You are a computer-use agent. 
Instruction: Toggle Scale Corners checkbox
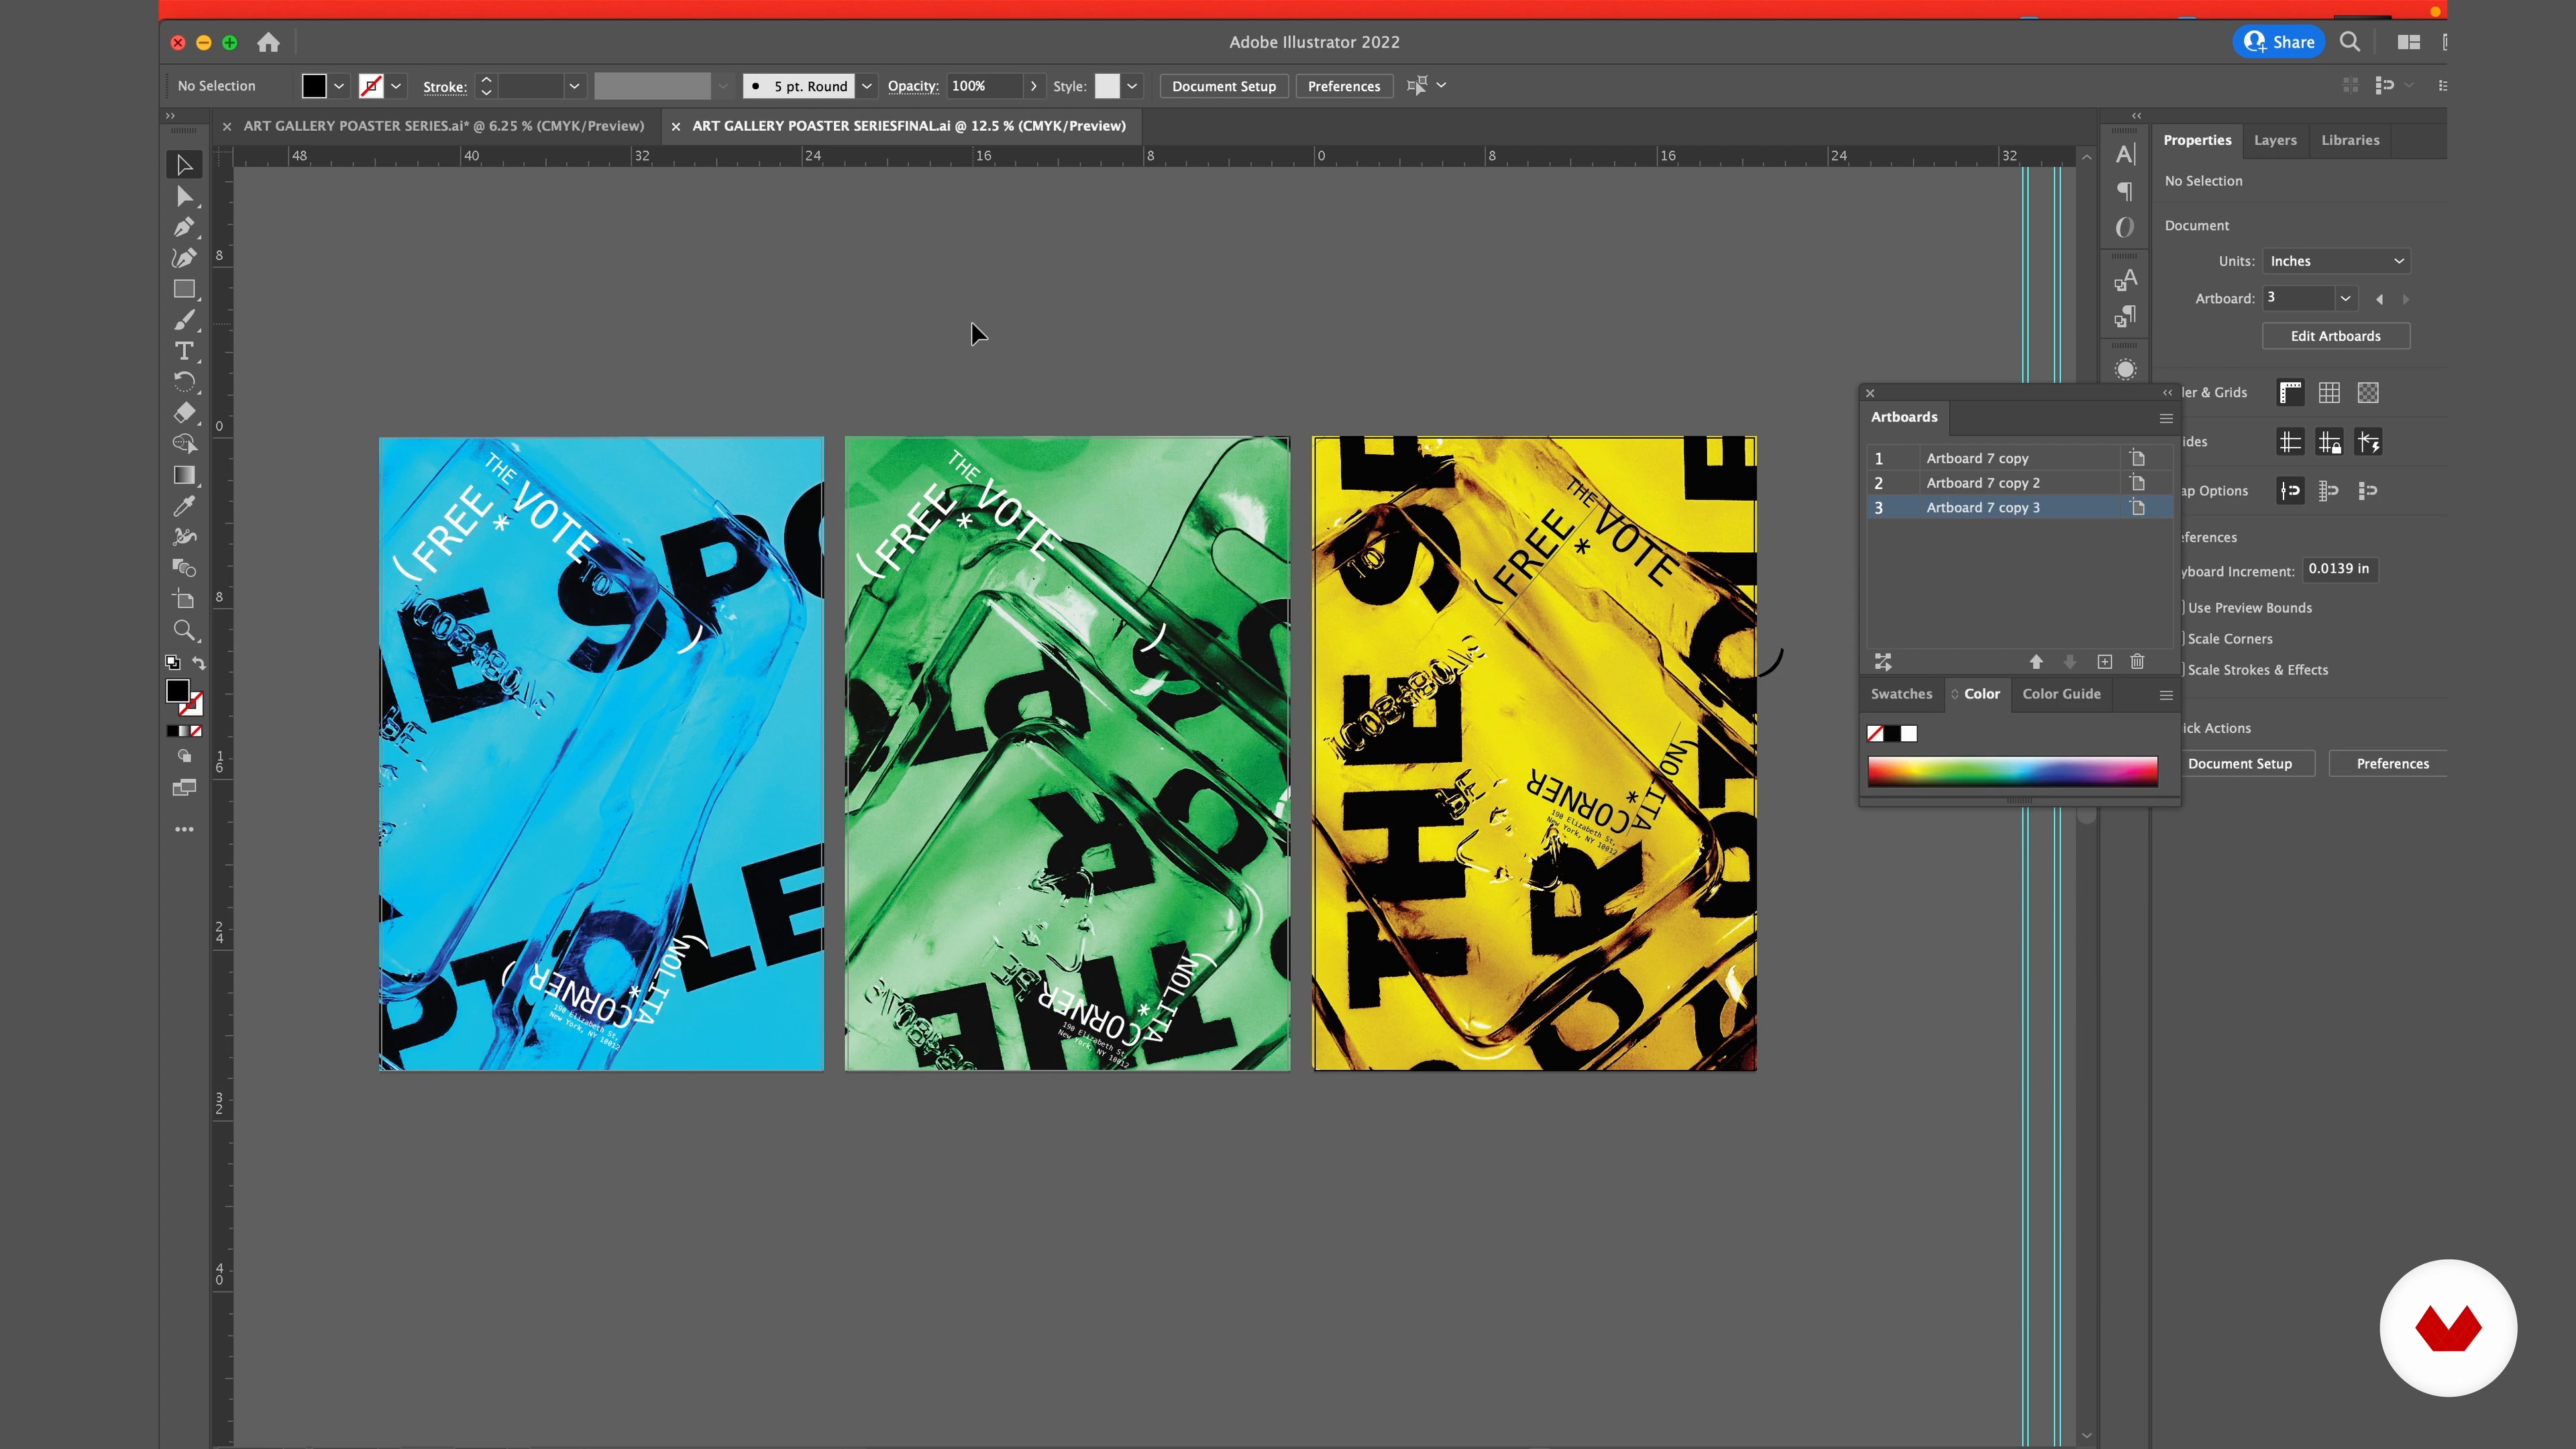pyautogui.click(x=2183, y=639)
